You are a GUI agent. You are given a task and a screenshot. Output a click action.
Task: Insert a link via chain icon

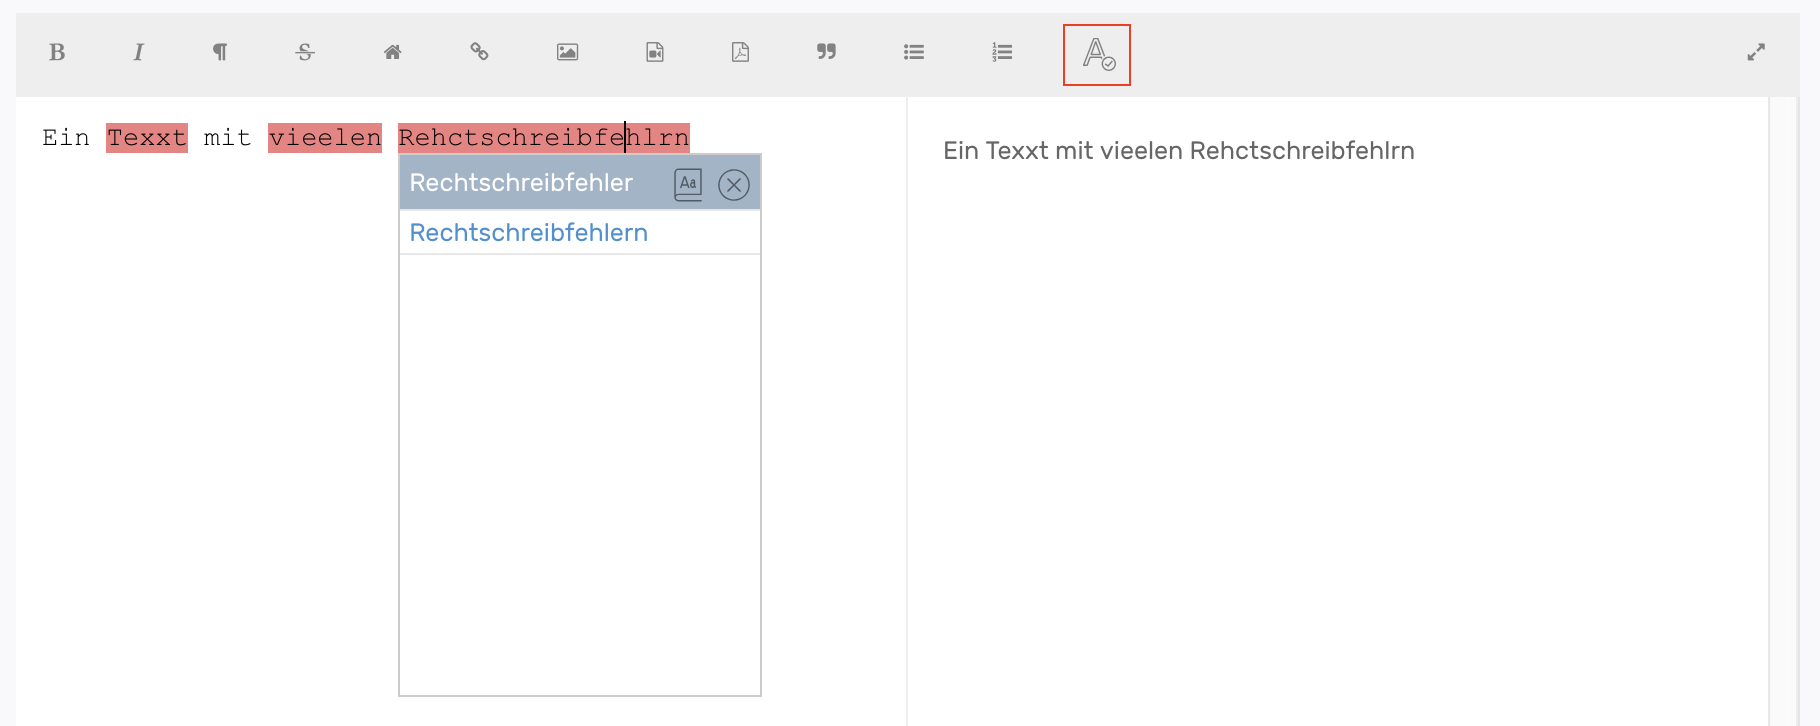tap(479, 53)
